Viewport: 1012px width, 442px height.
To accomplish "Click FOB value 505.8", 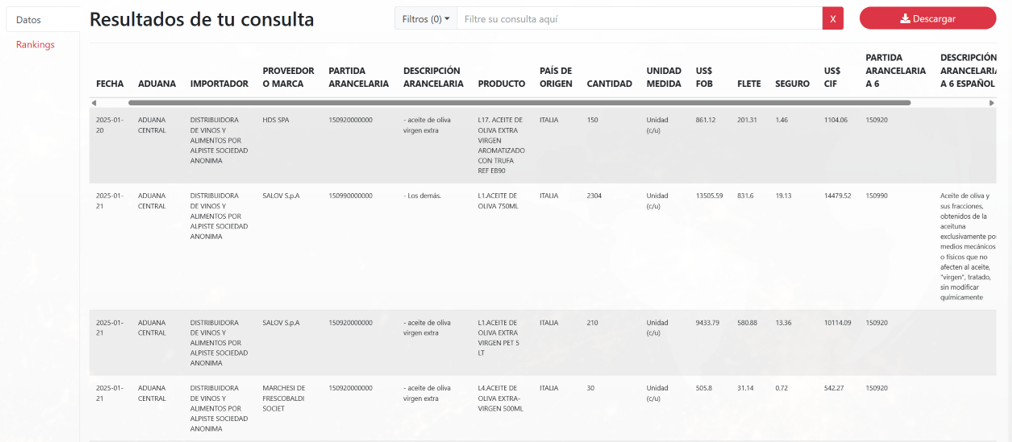I will point(705,388).
